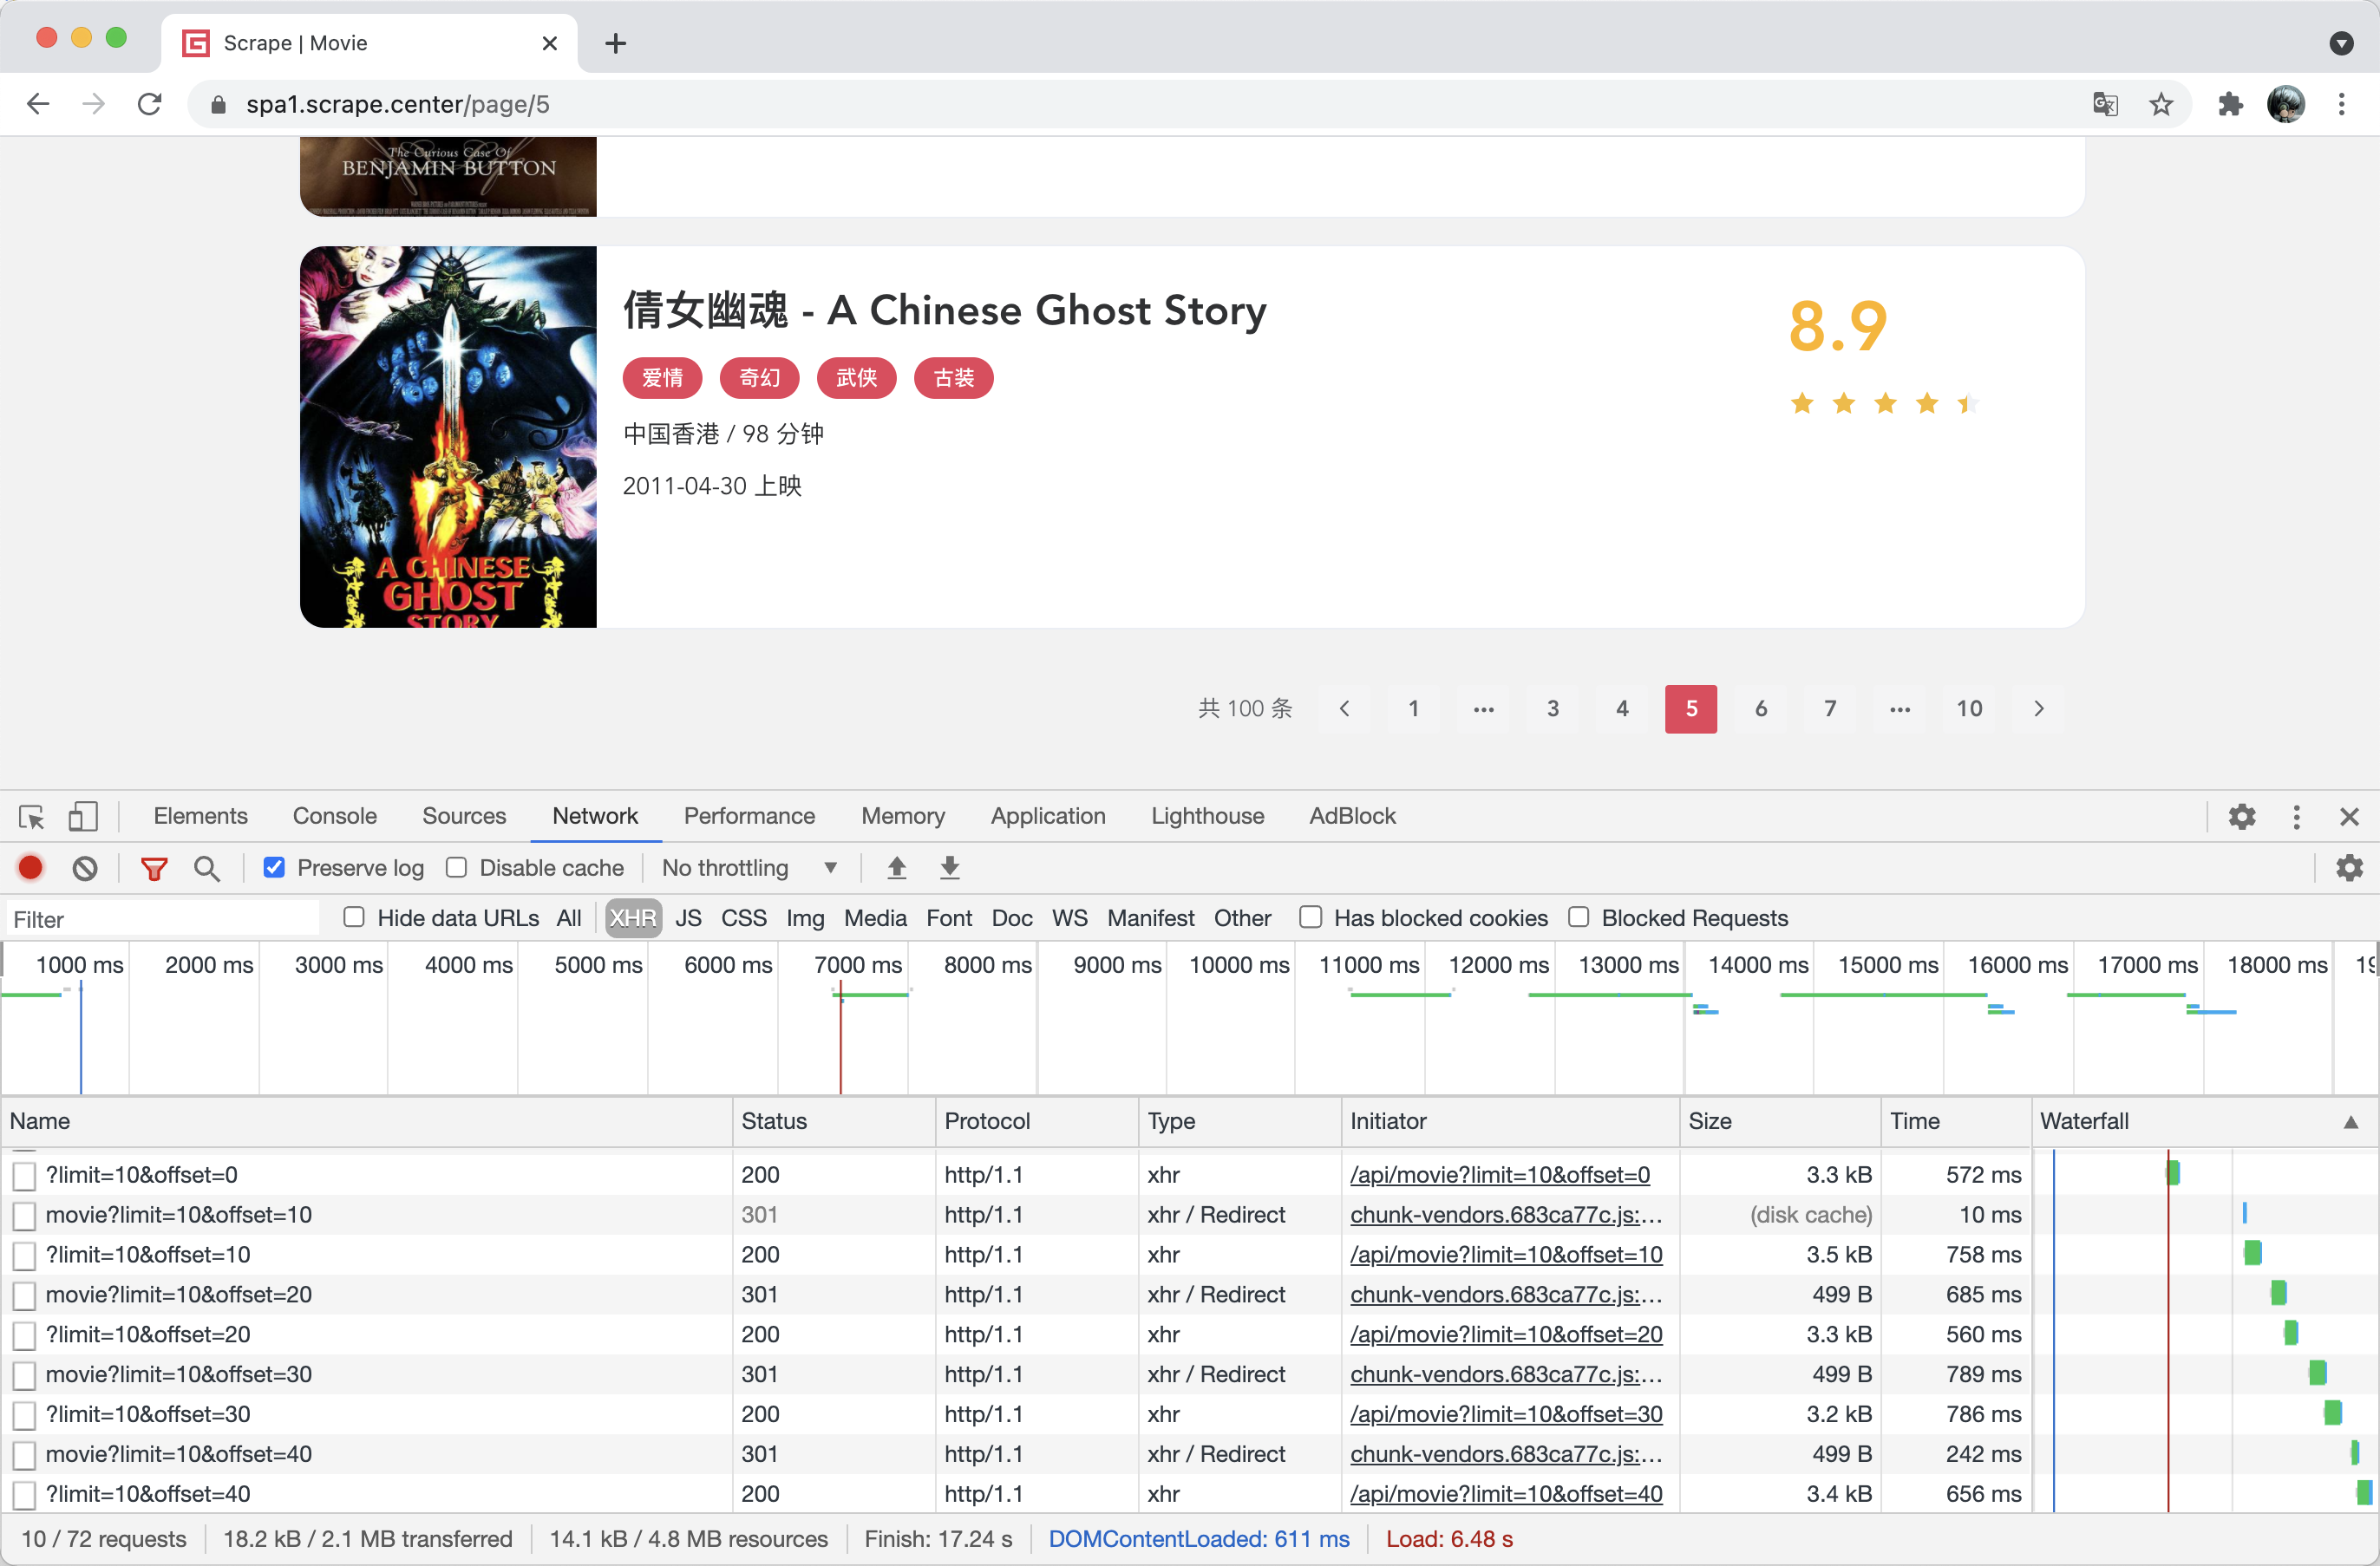Open the Sources tab

click(x=464, y=817)
